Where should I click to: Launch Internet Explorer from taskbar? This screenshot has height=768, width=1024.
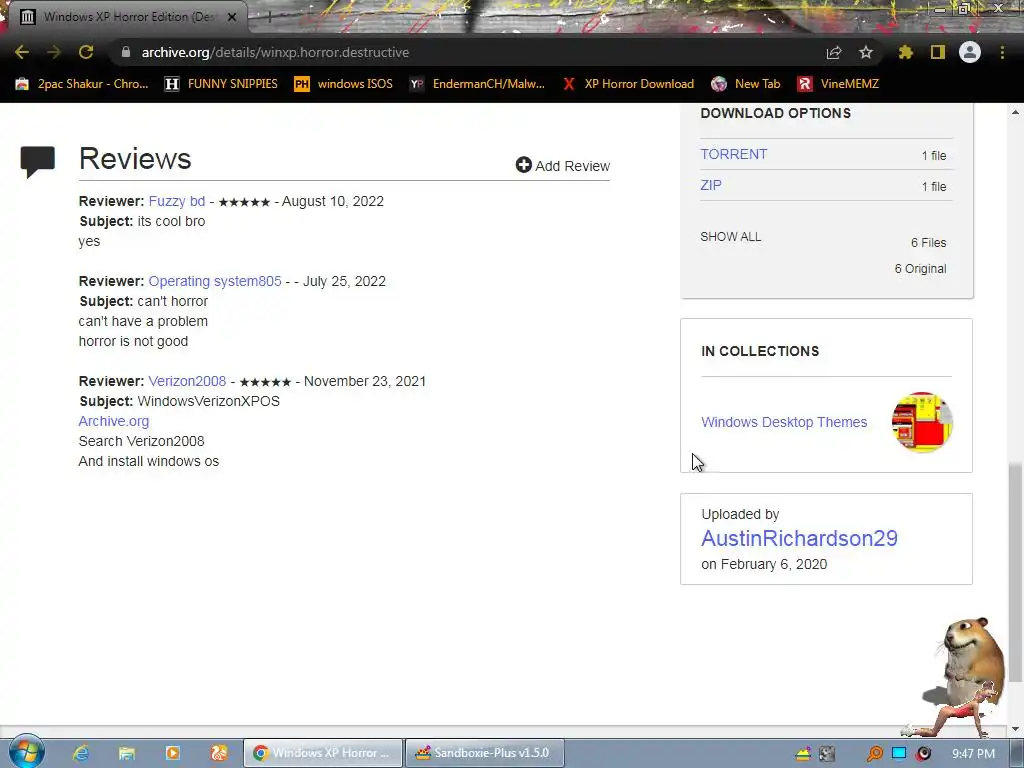point(81,753)
